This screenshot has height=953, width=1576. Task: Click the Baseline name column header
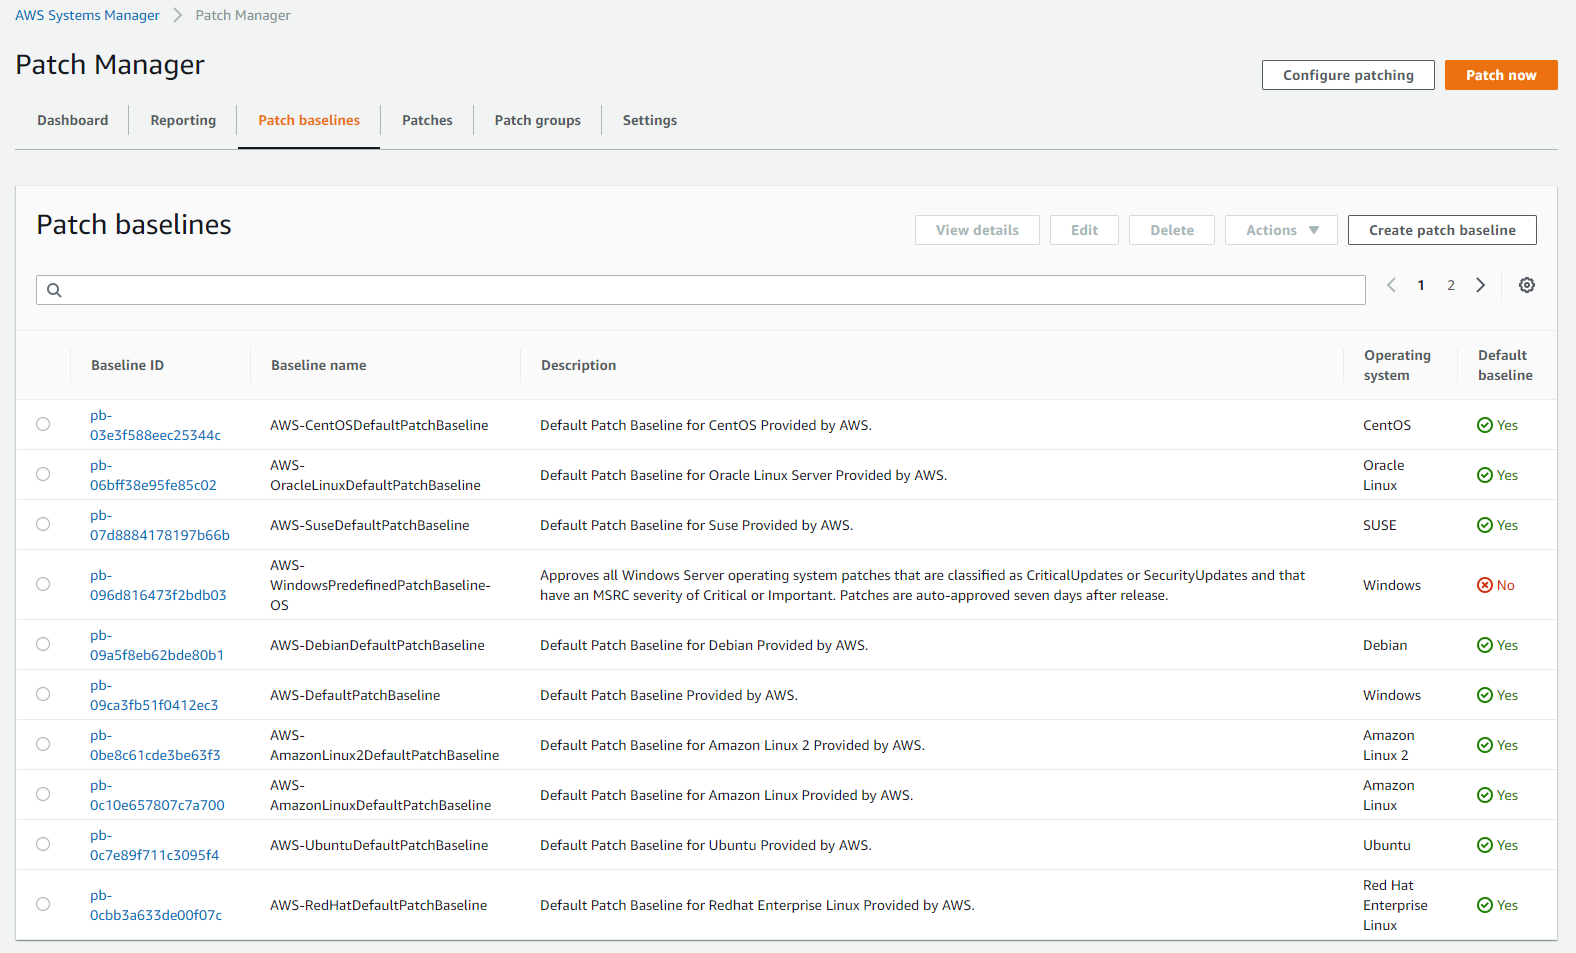pyautogui.click(x=318, y=365)
